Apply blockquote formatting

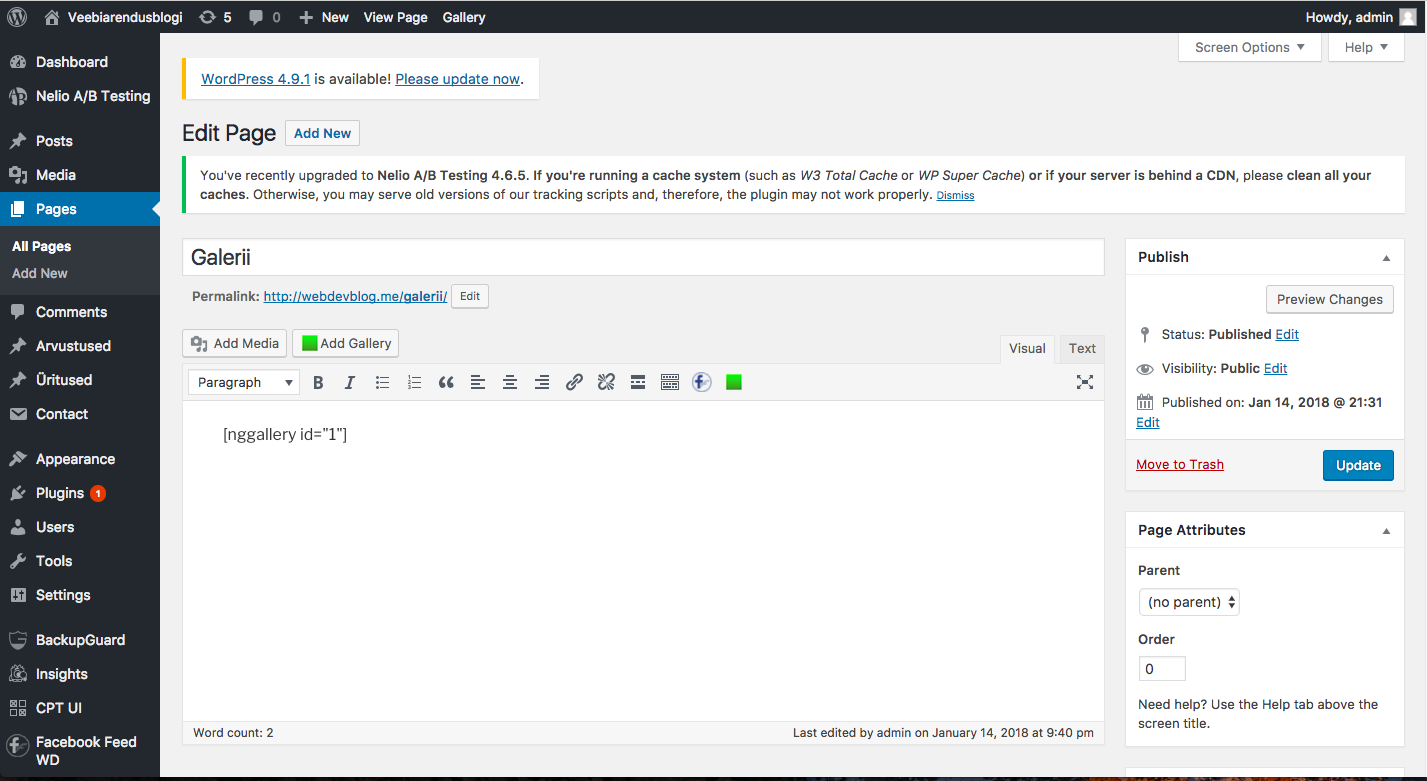[x=446, y=382]
